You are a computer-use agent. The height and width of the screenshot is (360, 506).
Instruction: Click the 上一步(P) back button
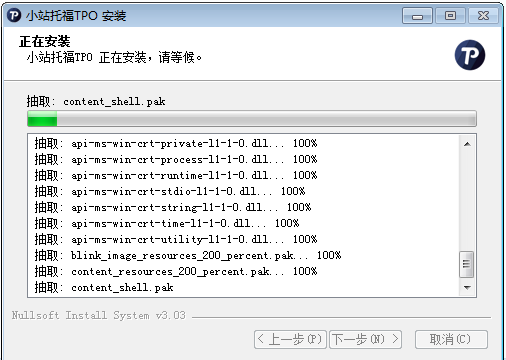click(290, 339)
